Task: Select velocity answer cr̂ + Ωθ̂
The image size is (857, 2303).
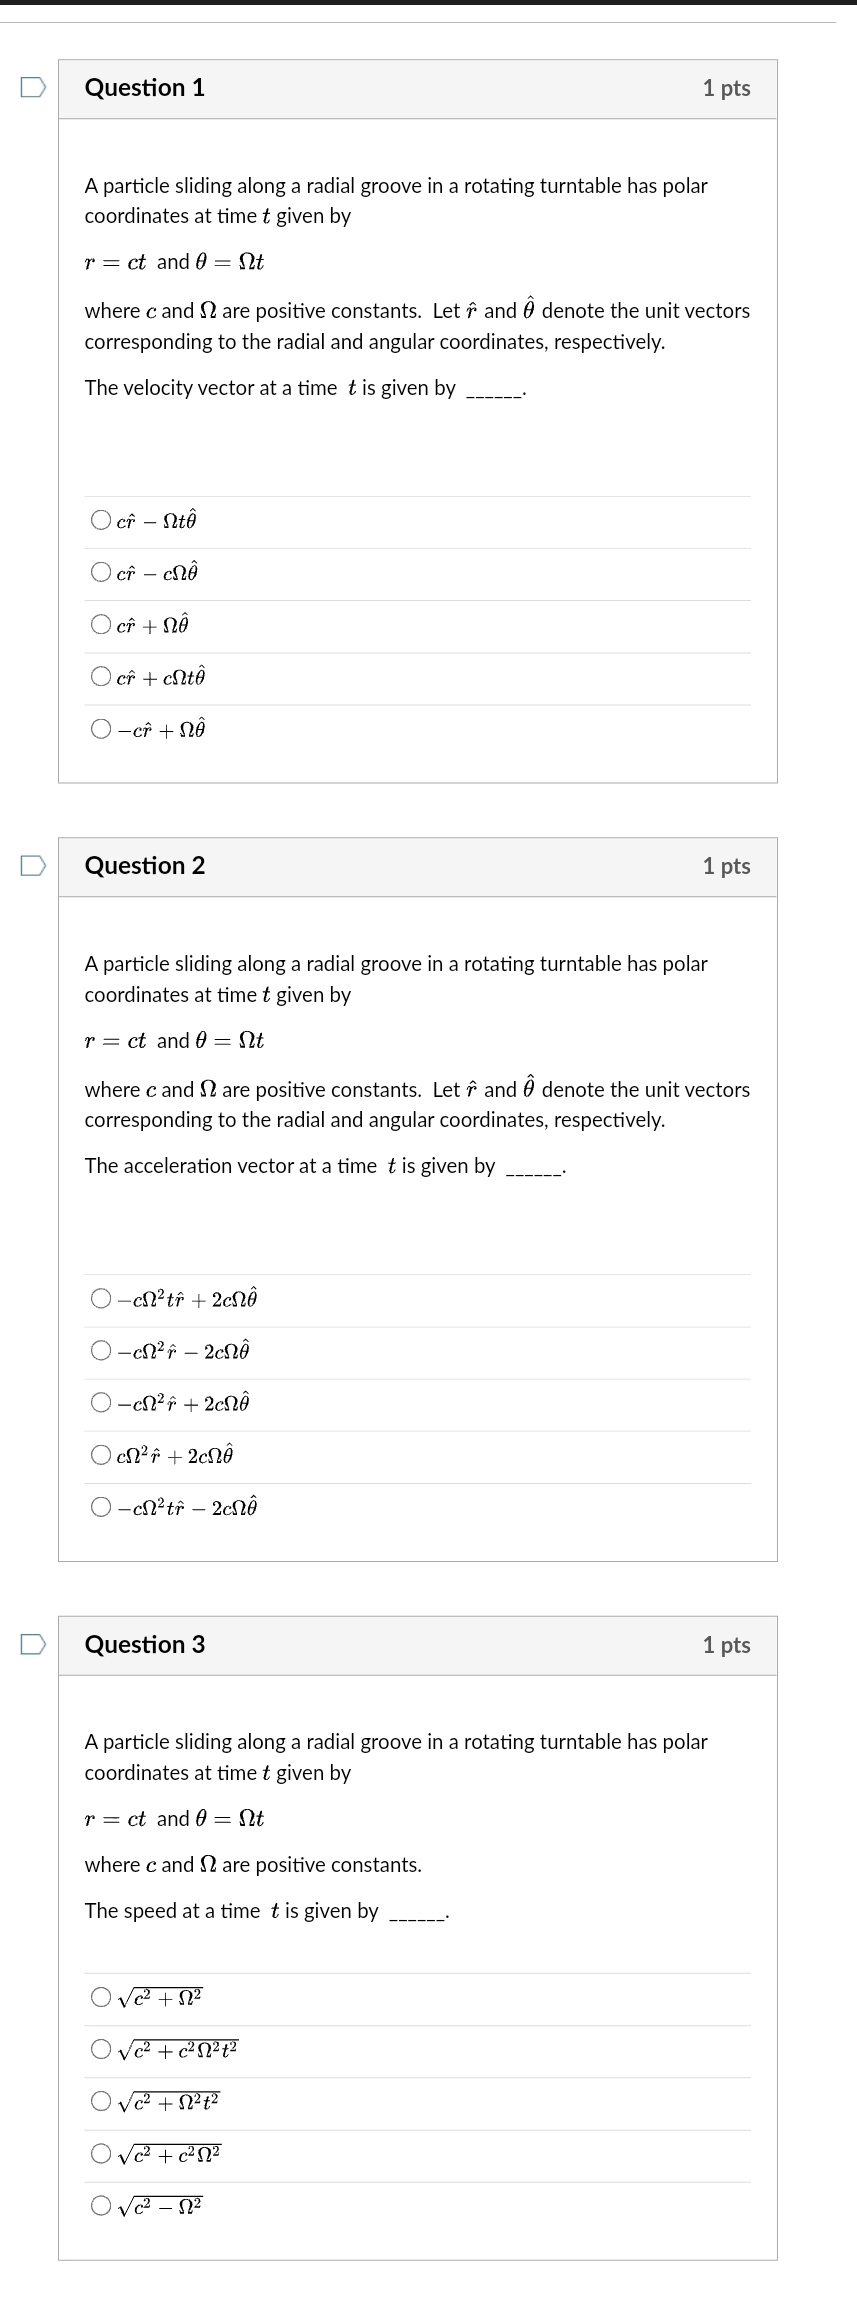Action: point(101,624)
